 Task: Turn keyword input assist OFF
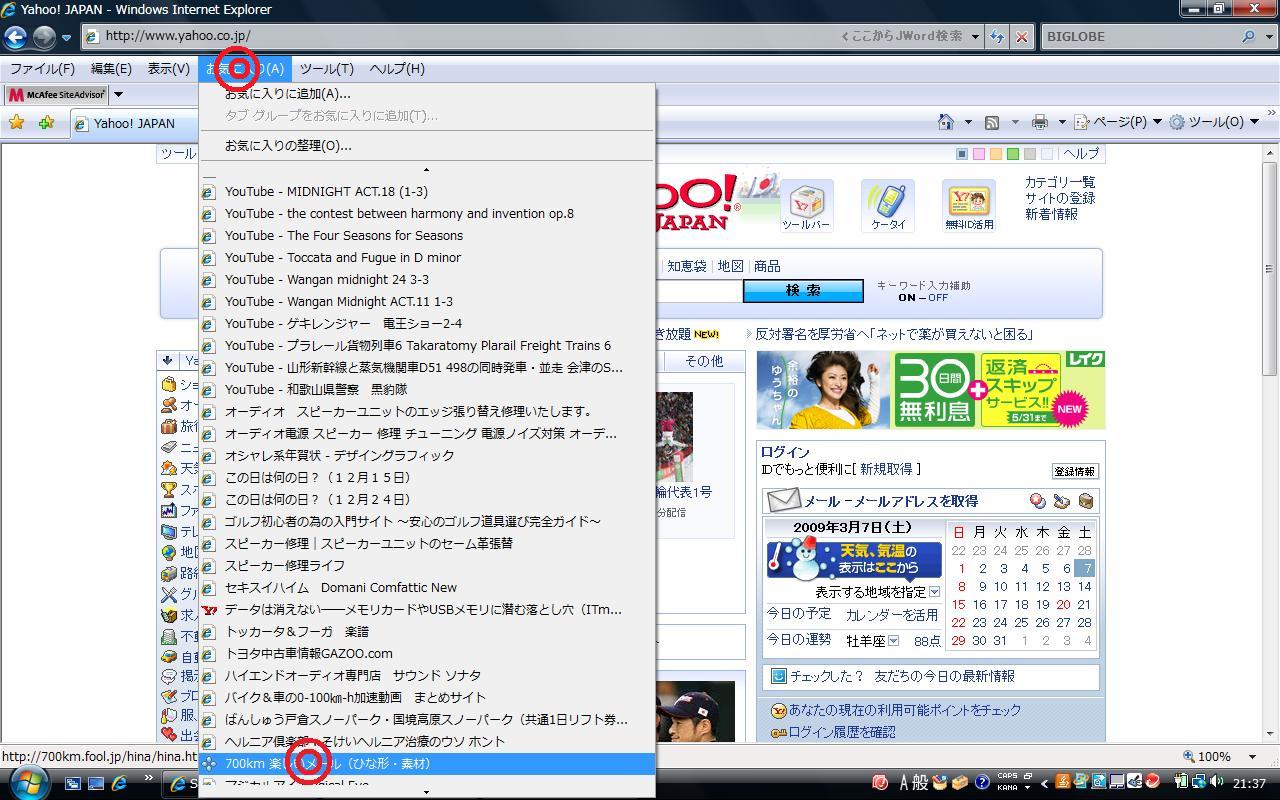point(938,298)
